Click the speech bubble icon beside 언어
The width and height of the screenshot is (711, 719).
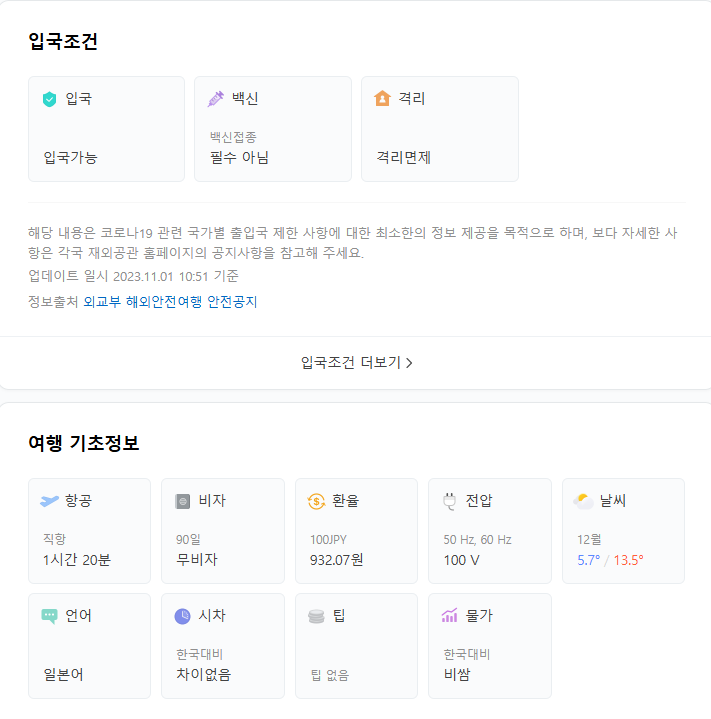[x=50, y=616]
